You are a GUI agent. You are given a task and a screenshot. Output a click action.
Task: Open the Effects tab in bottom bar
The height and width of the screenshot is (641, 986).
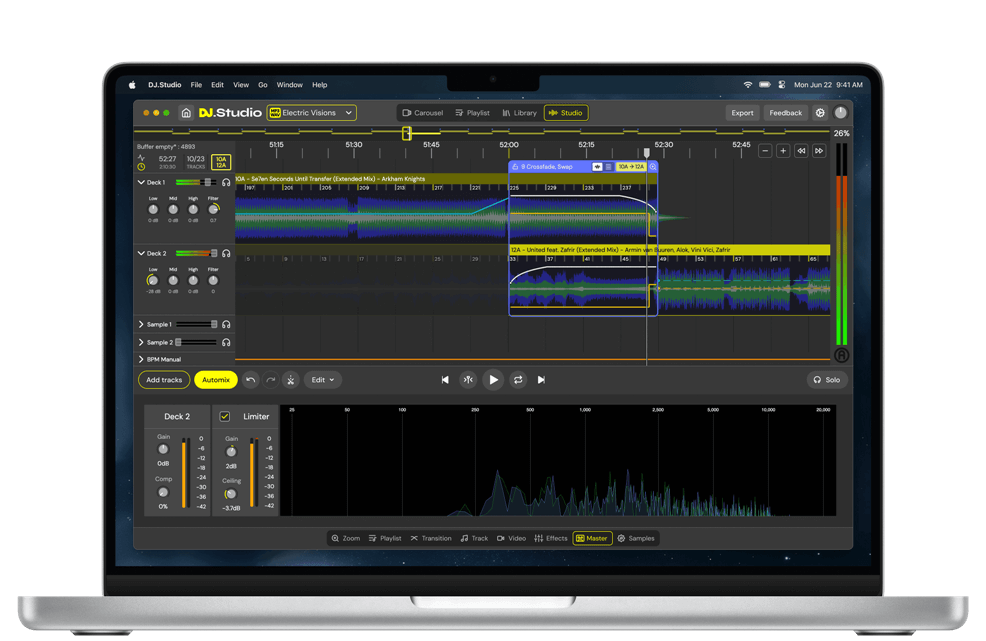tap(551, 538)
